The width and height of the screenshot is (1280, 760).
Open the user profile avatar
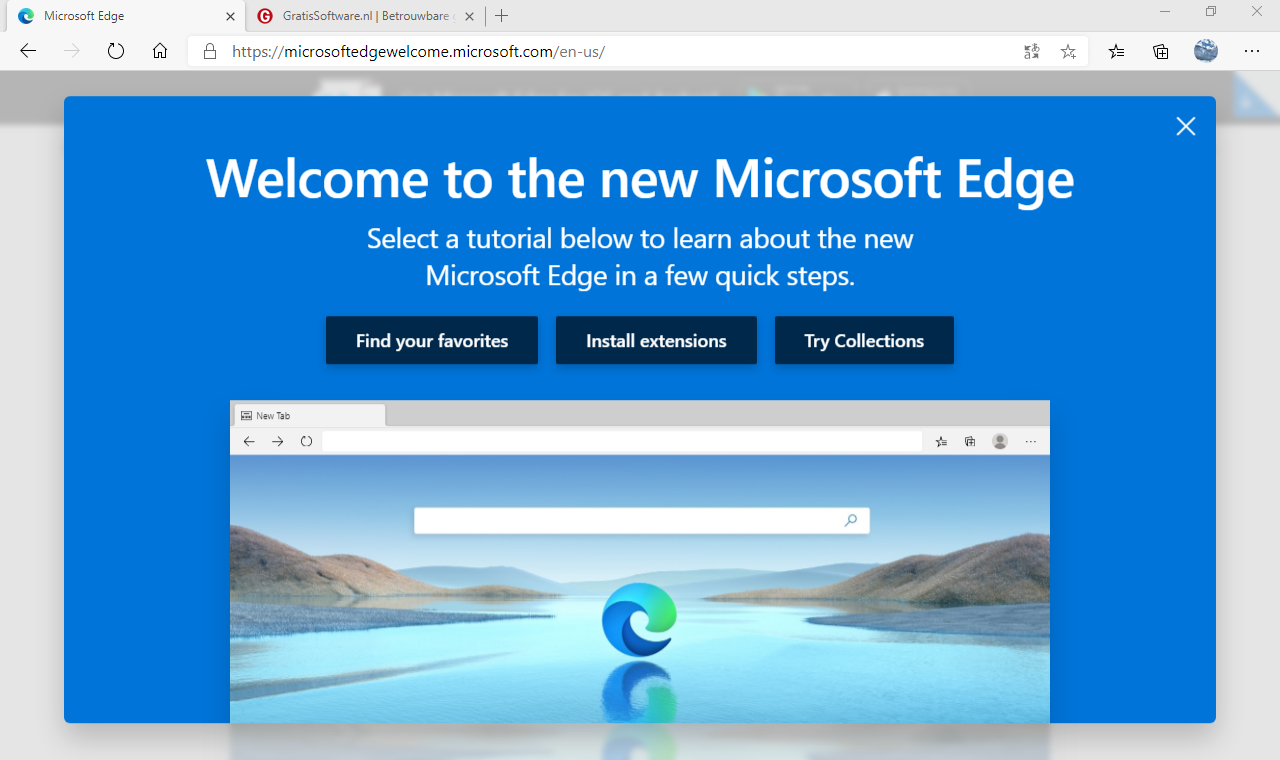(x=1206, y=51)
